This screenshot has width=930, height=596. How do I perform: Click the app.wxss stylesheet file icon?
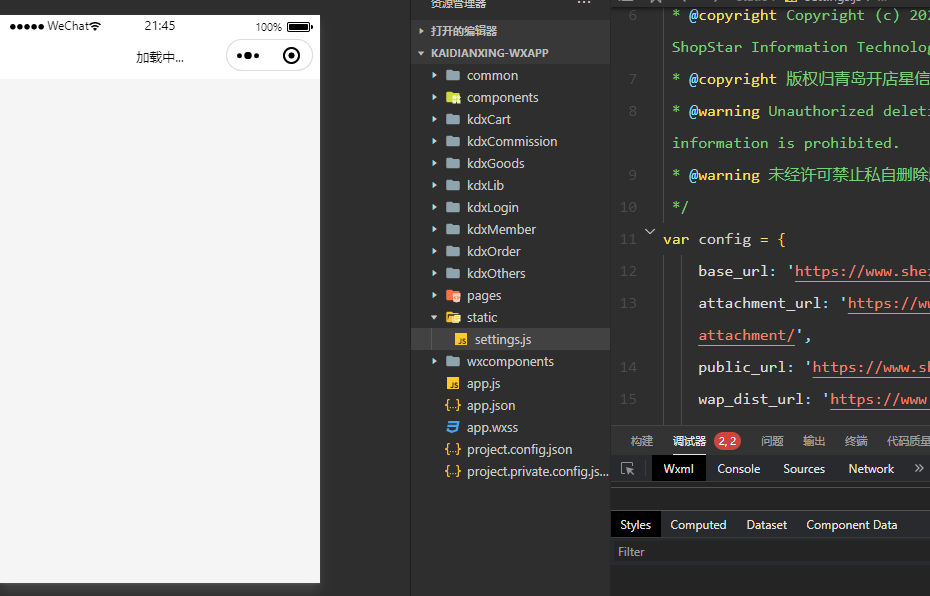[453, 428]
